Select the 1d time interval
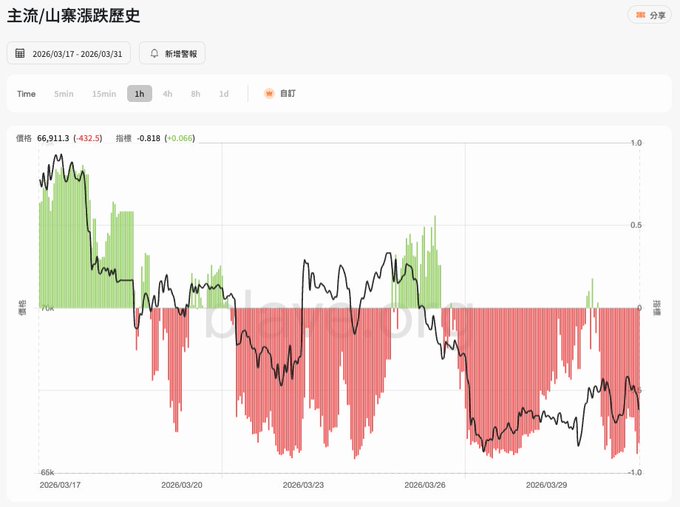 pos(224,94)
